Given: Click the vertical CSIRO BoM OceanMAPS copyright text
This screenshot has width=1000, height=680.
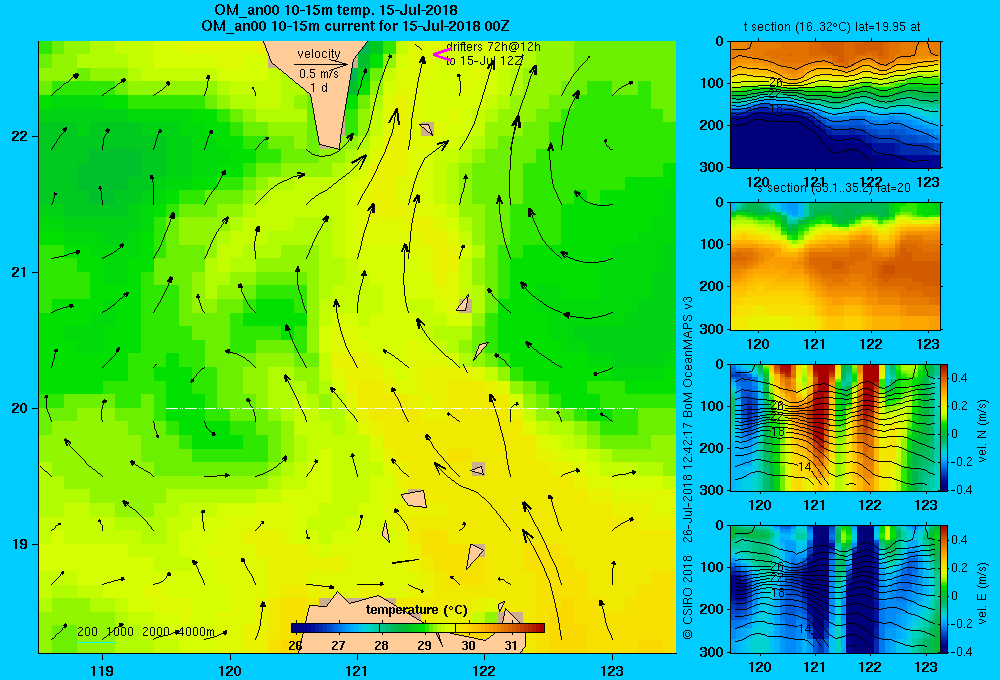Looking at the screenshot, I should [687, 467].
